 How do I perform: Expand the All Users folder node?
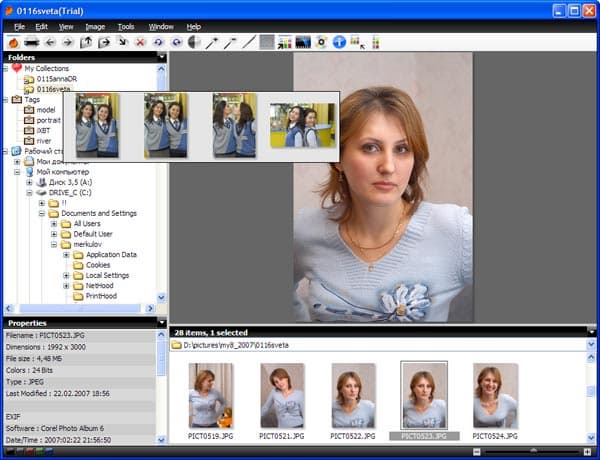pos(54,224)
